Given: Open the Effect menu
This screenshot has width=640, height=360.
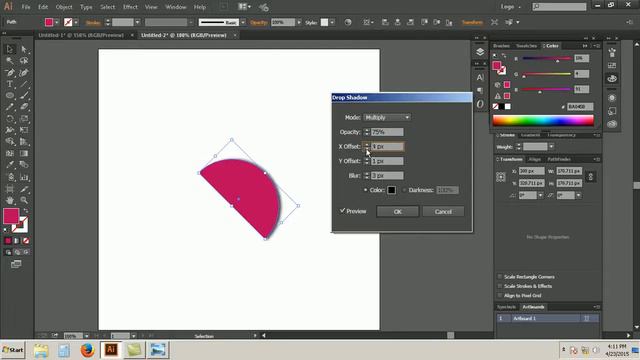Looking at the screenshot, I should click(x=130, y=7).
